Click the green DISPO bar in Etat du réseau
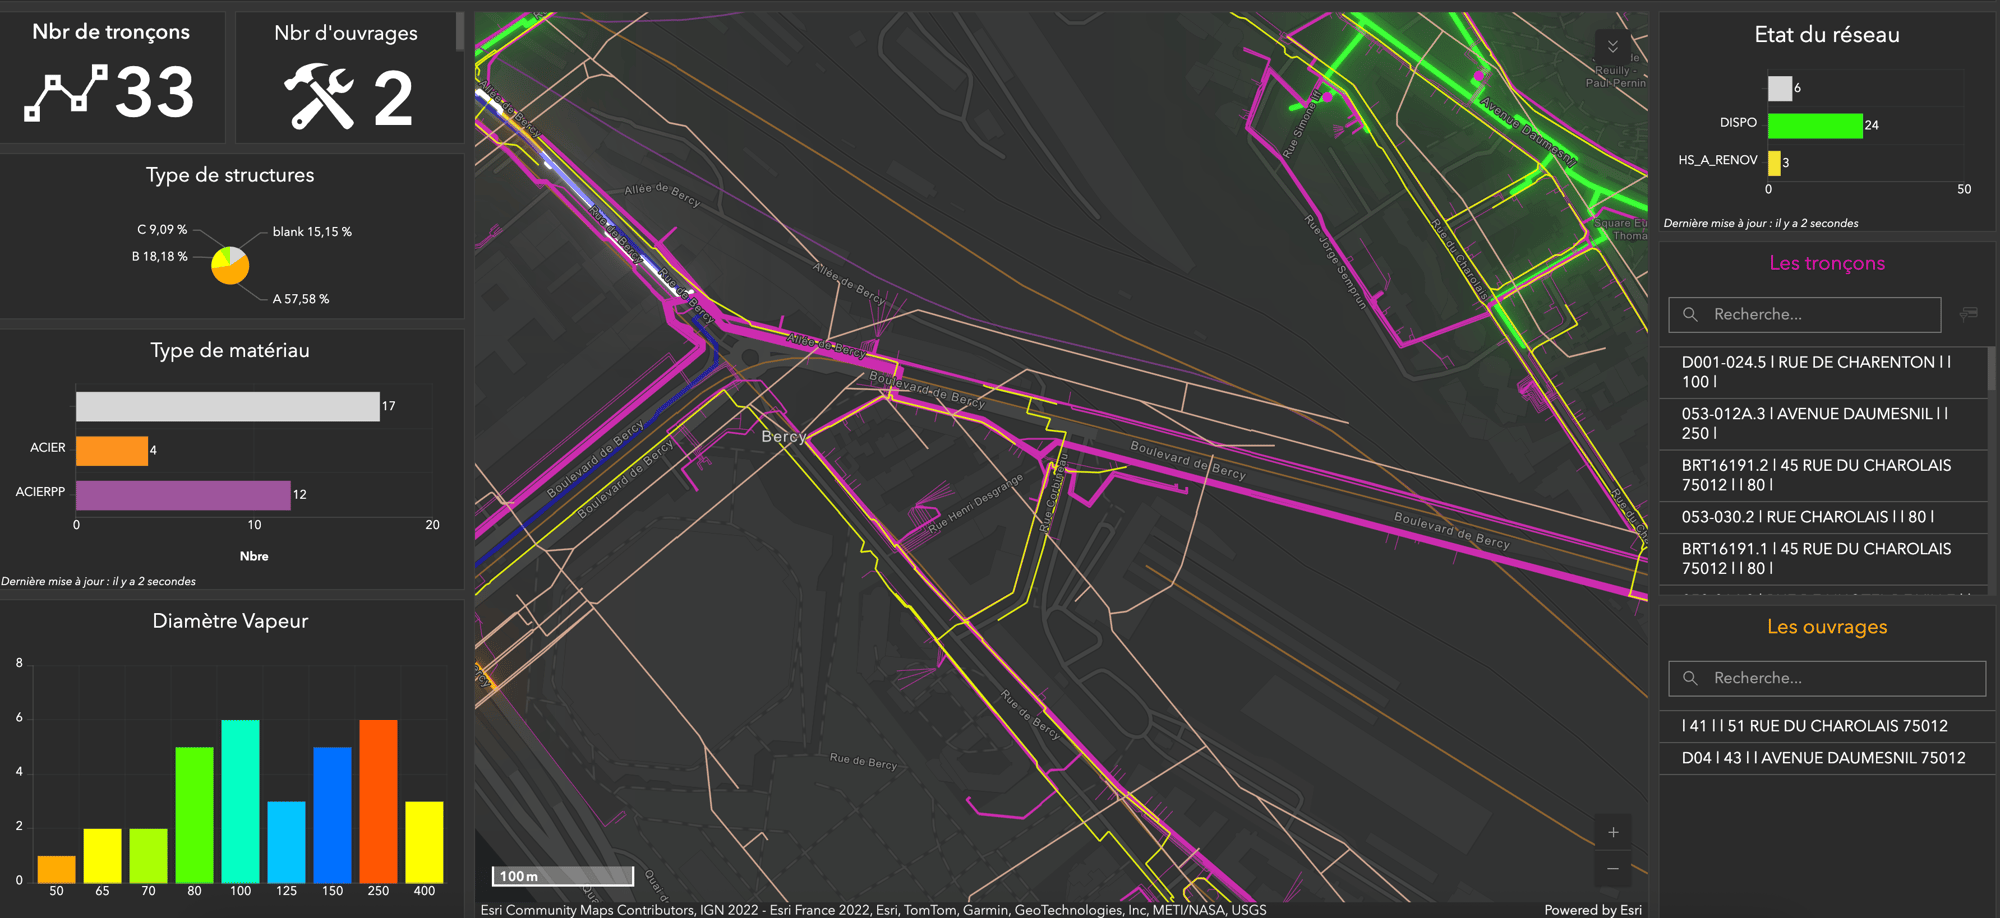 tap(1814, 125)
